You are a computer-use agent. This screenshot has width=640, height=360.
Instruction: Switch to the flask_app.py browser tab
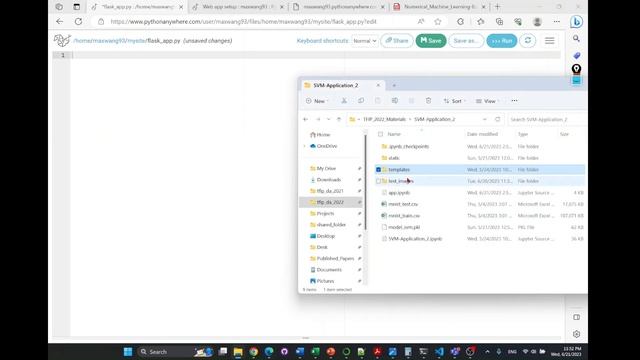tap(138, 7)
